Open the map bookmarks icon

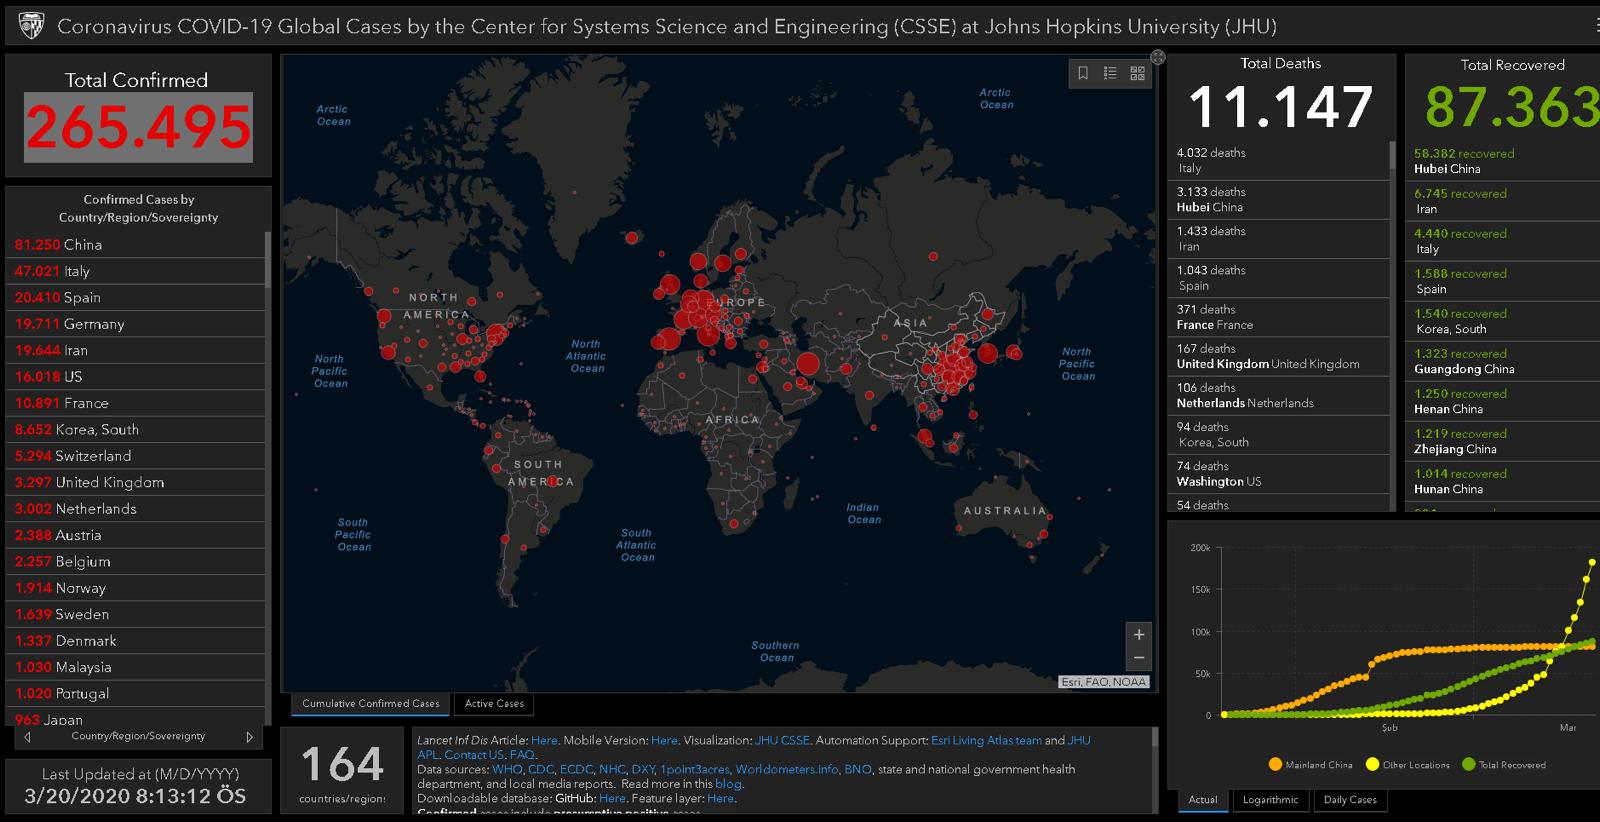coord(1083,73)
